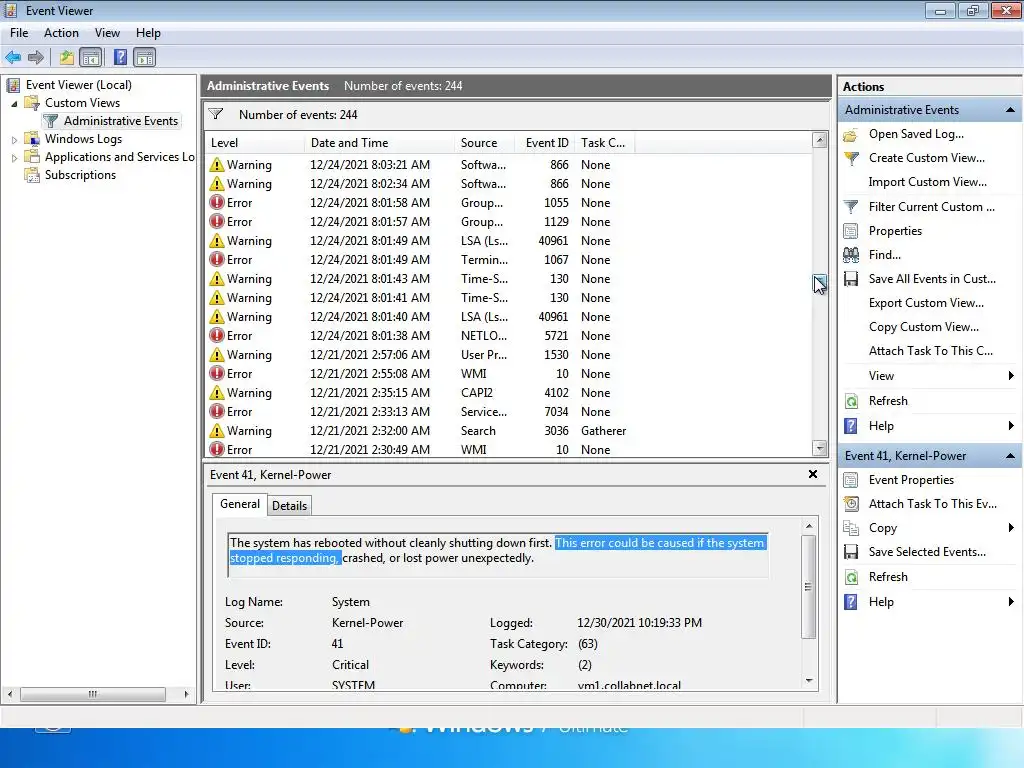
Task: Sort by the Event ID column header
Action: tap(544, 142)
